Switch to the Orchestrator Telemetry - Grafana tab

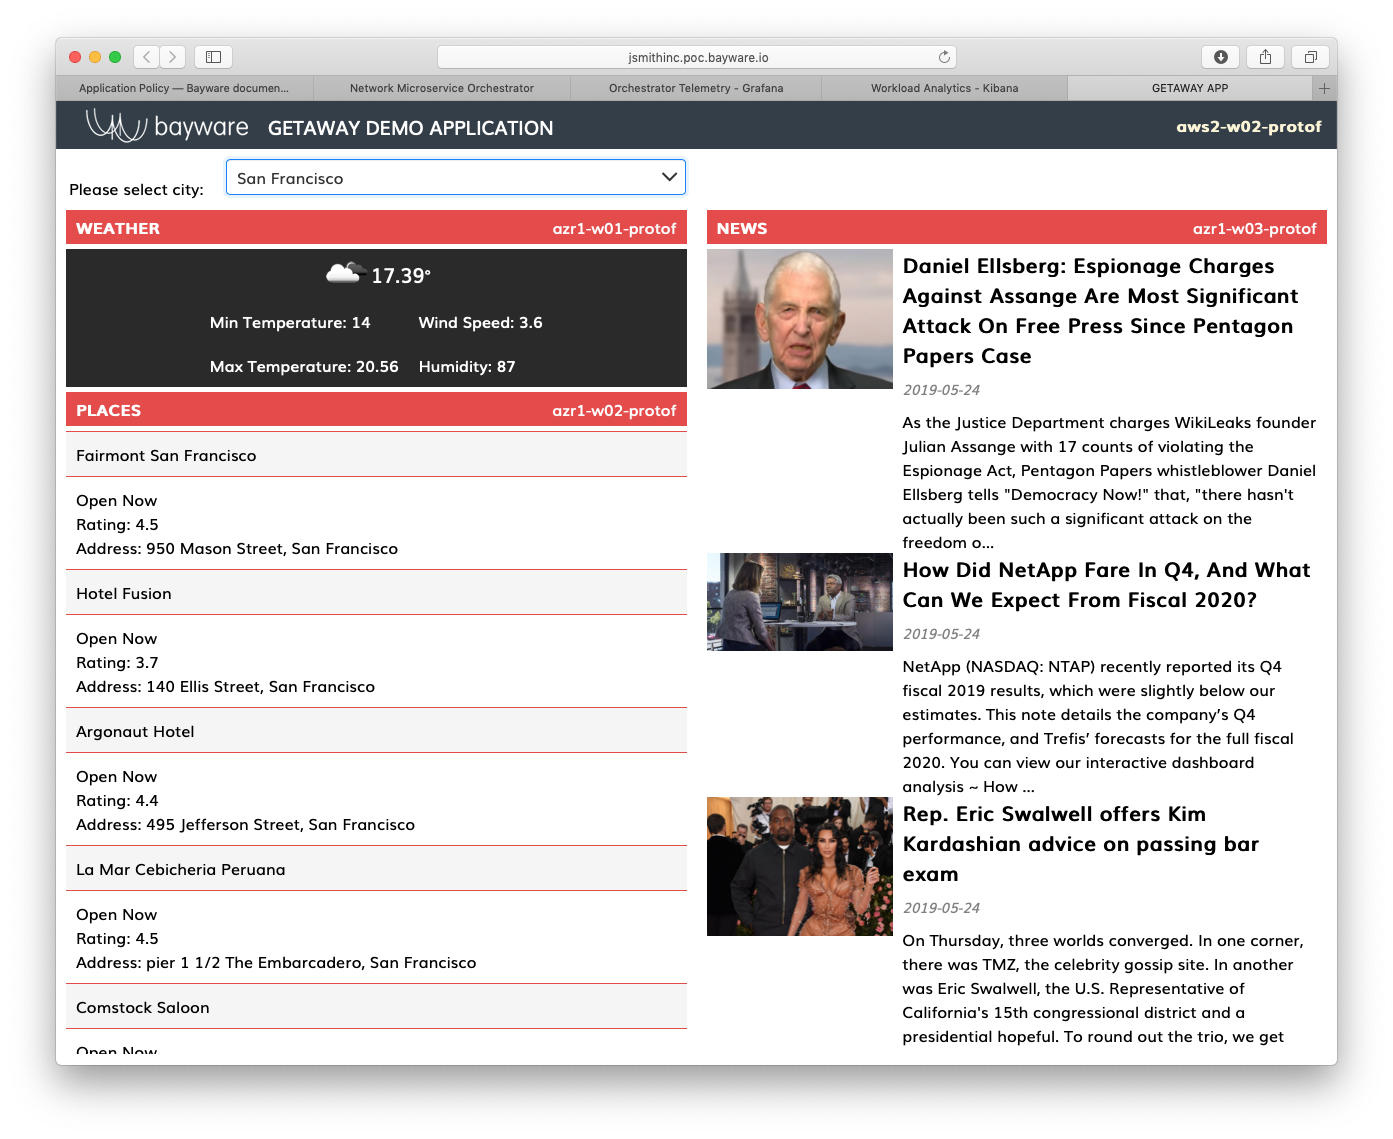coord(696,88)
